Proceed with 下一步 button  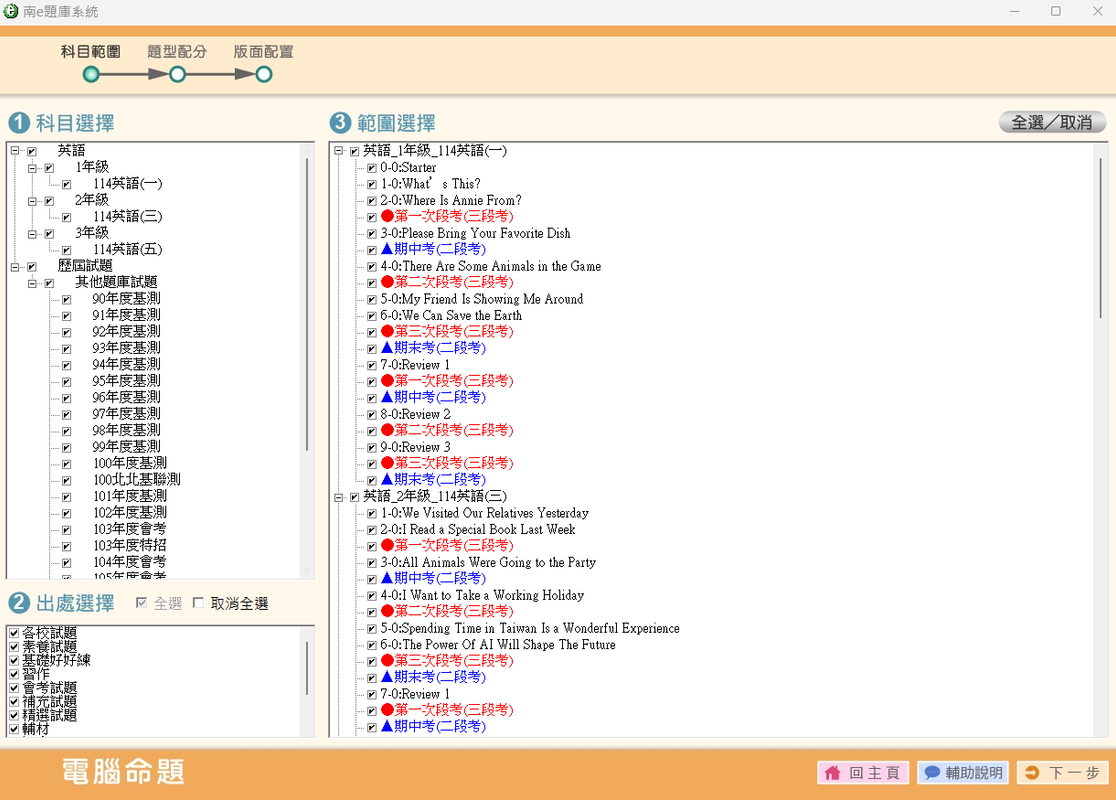1063,773
